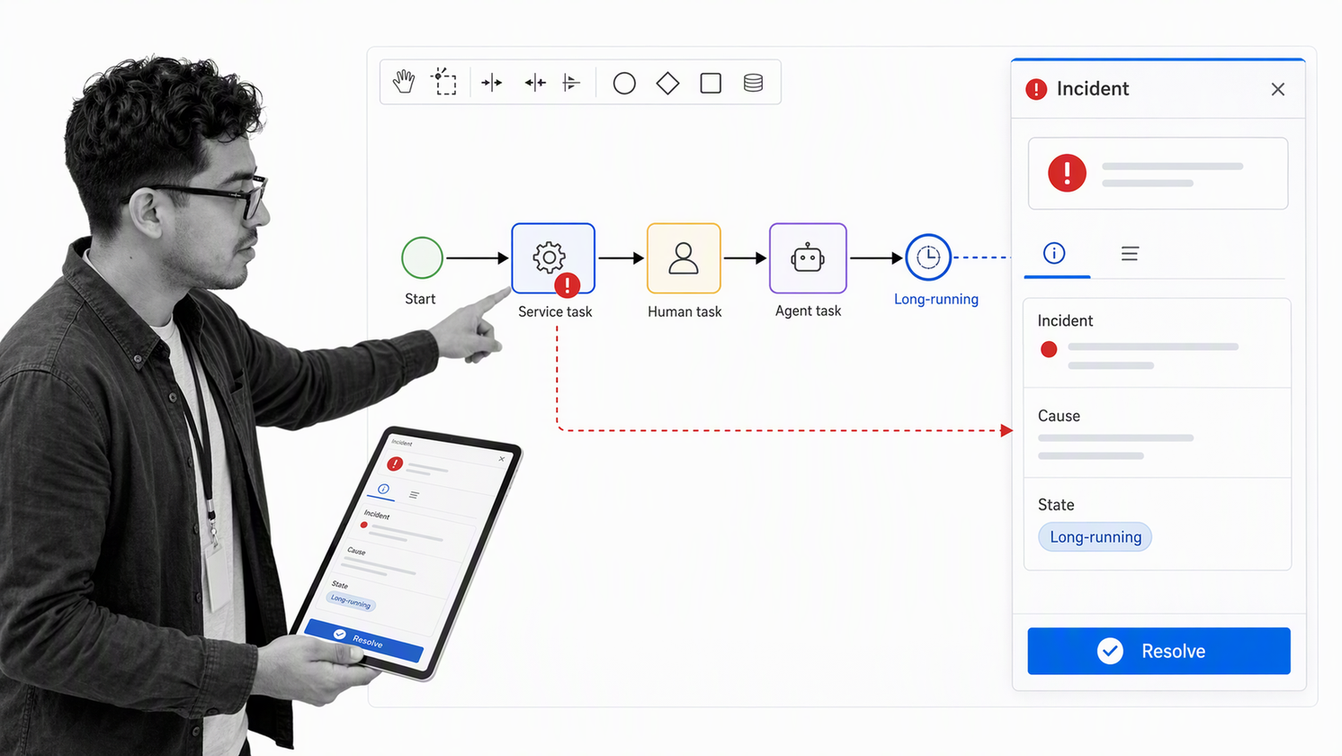The width and height of the screenshot is (1342, 756).
Task: Select the Long-running clock event
Action: 928,257
